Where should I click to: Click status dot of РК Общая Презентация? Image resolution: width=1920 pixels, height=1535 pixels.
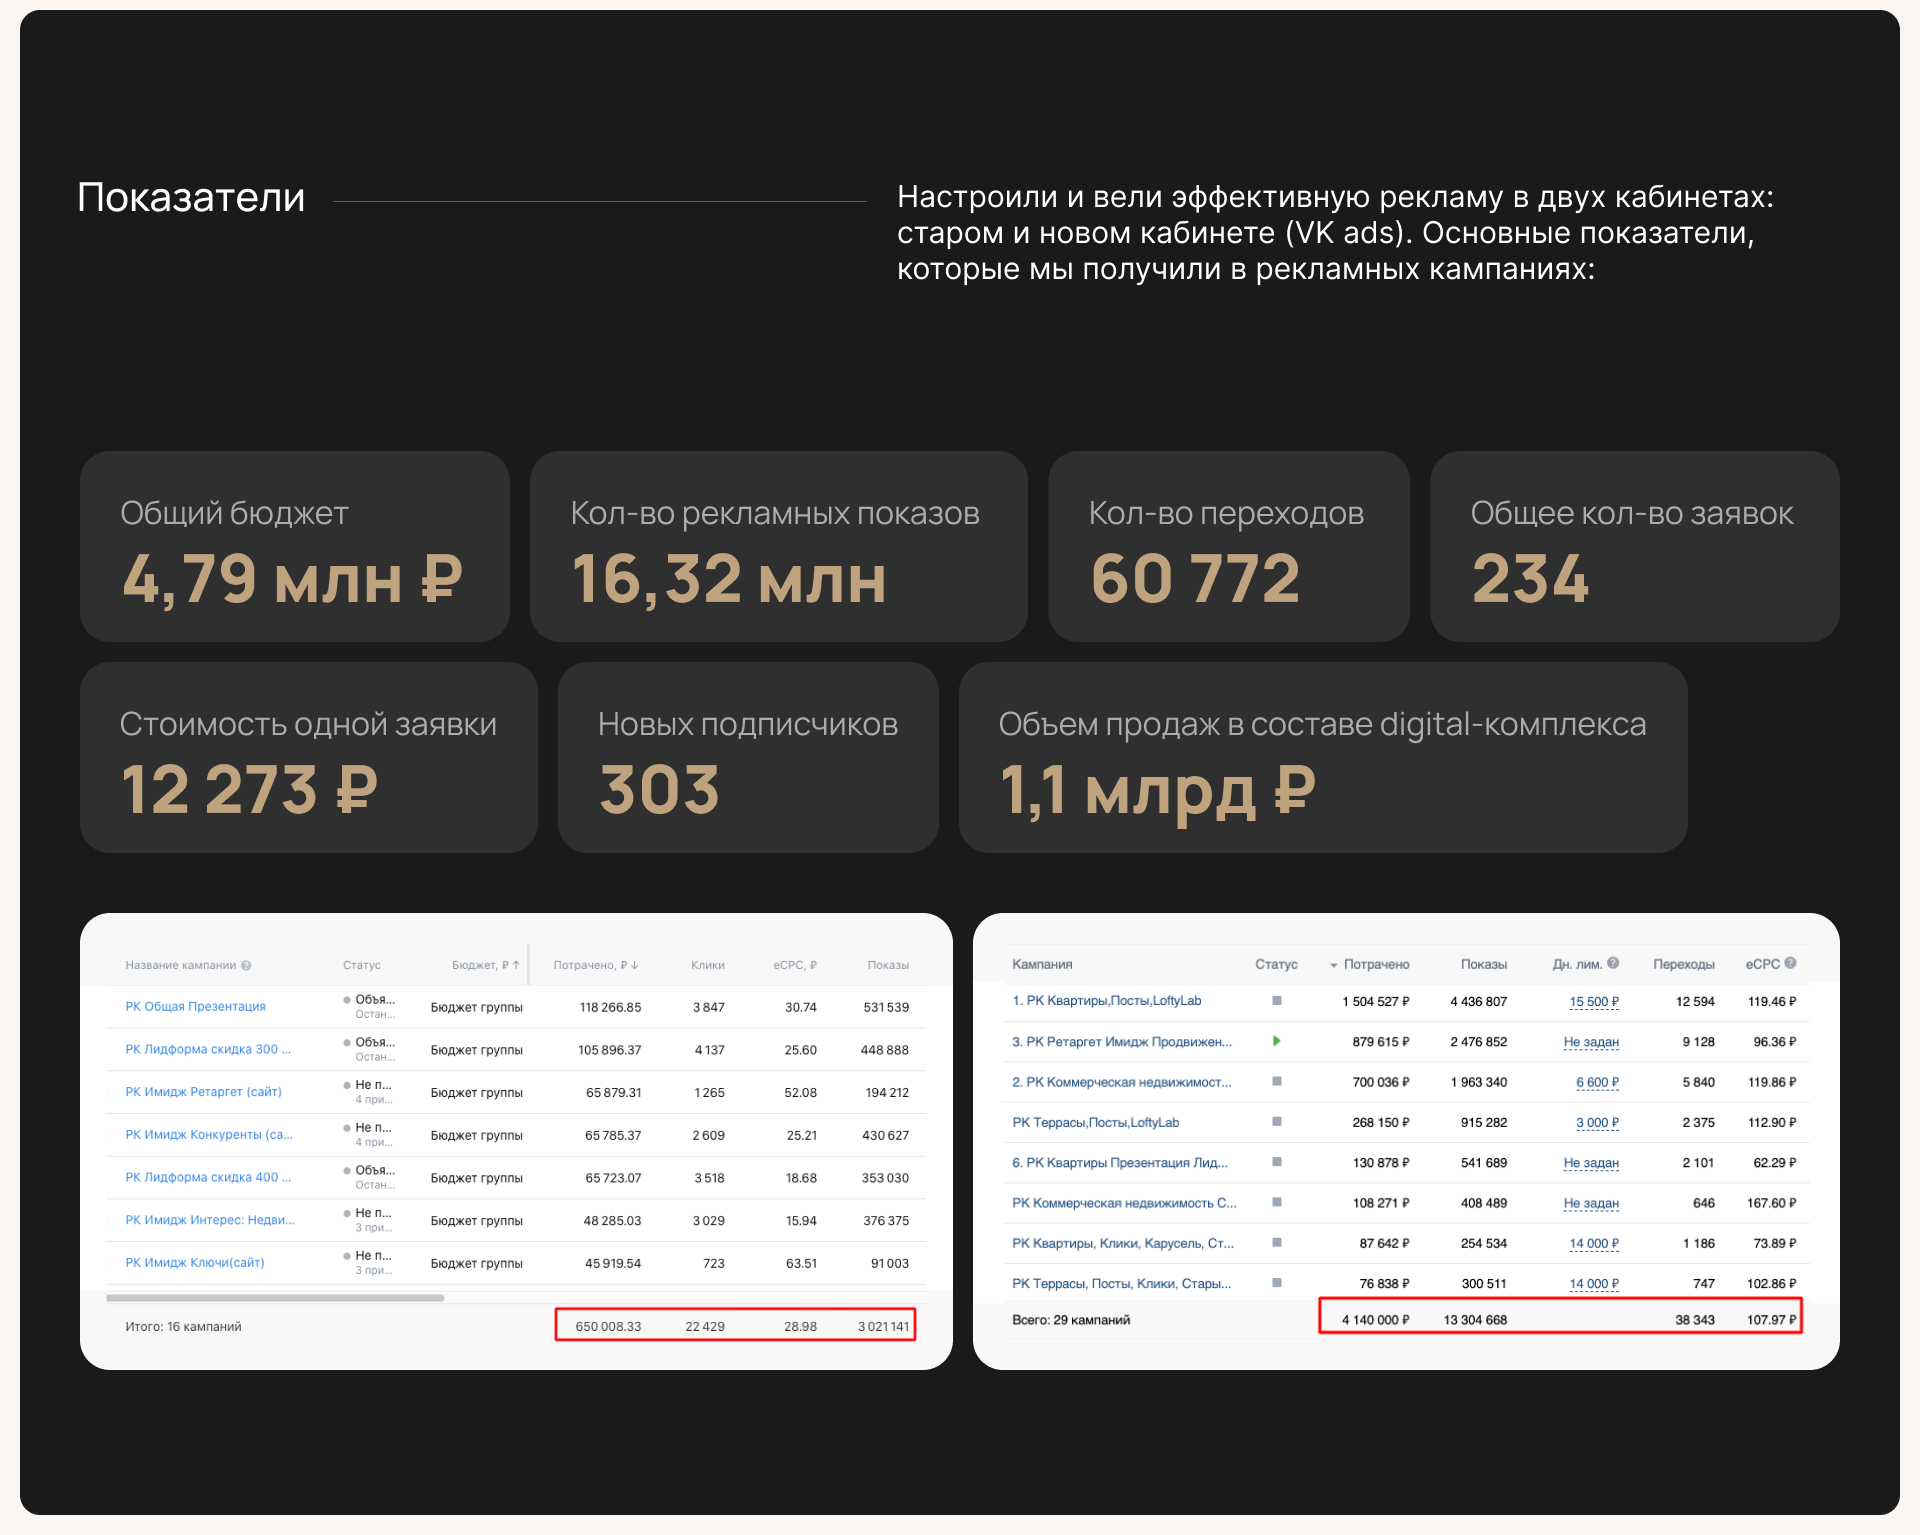(347, 999)
